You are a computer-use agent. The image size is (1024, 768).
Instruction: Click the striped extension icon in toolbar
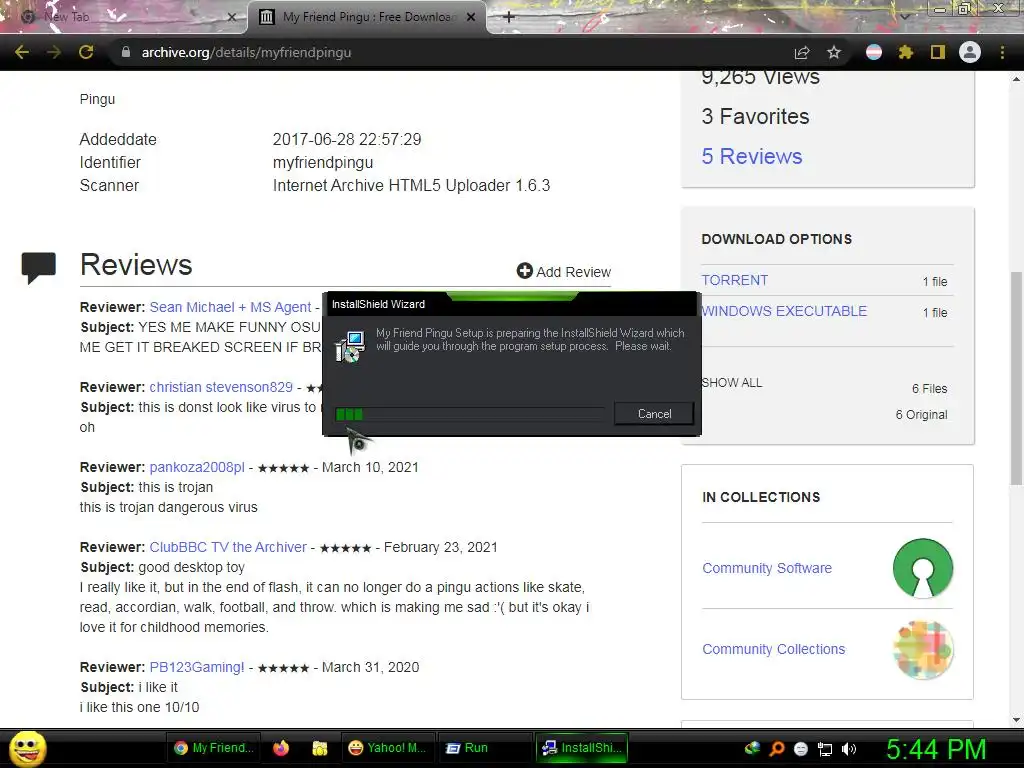874,52
